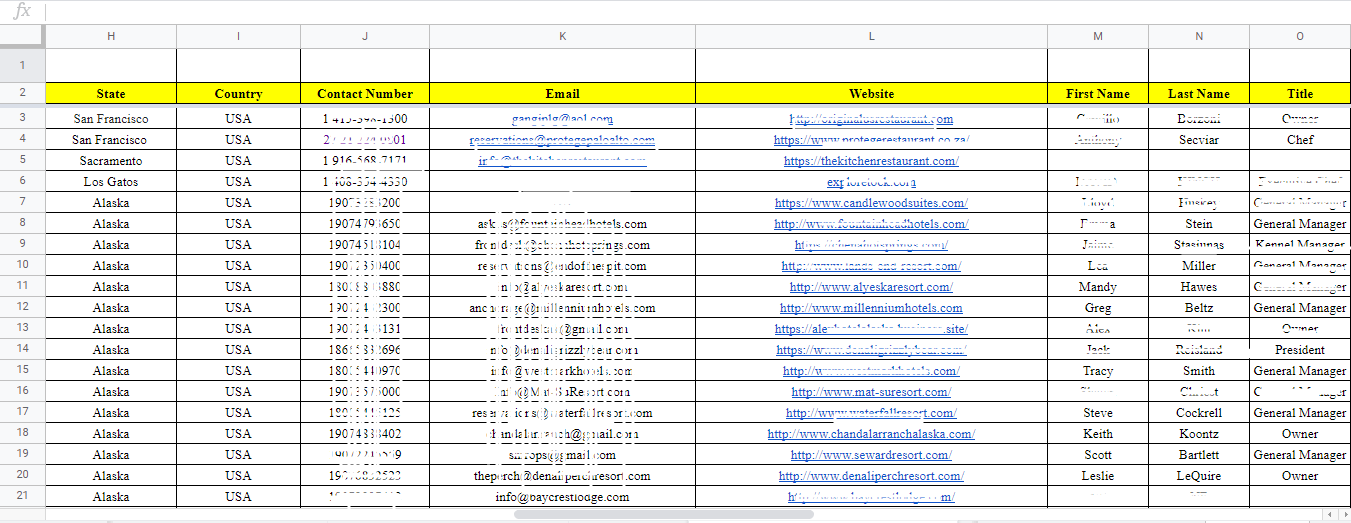
Task: Click the Kennel Manager title cell
Action: tap(1300, 245)
